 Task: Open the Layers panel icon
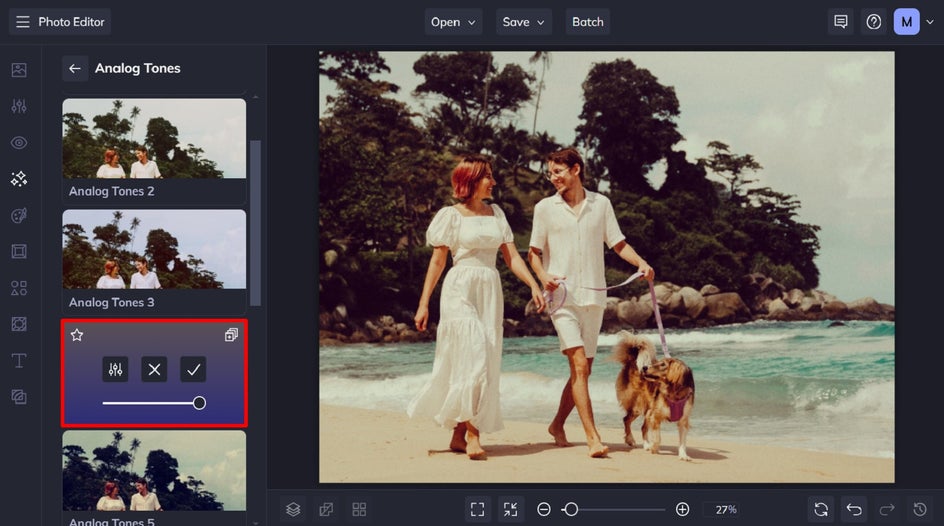293,510
